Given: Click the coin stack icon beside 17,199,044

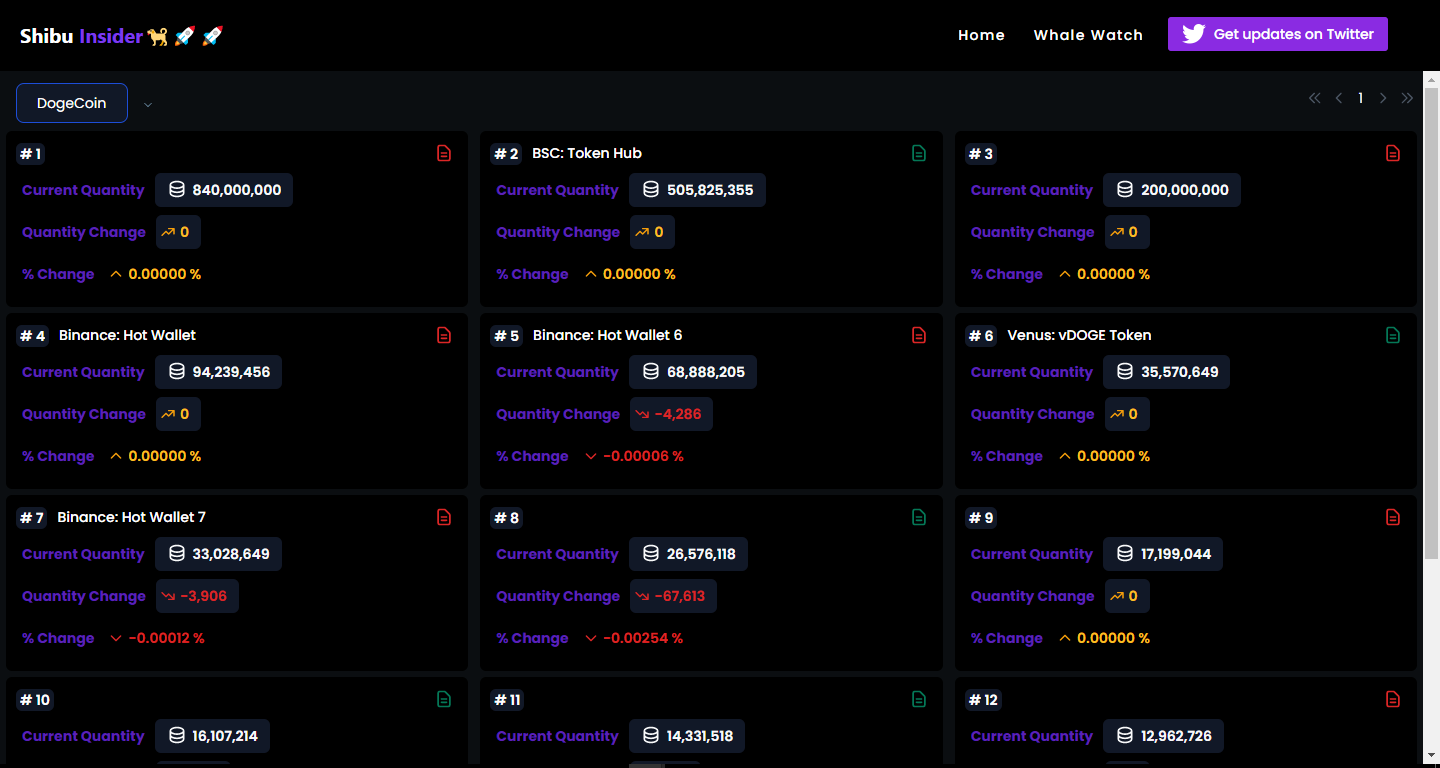Looking at the screenshot, I should [1125, 554].
